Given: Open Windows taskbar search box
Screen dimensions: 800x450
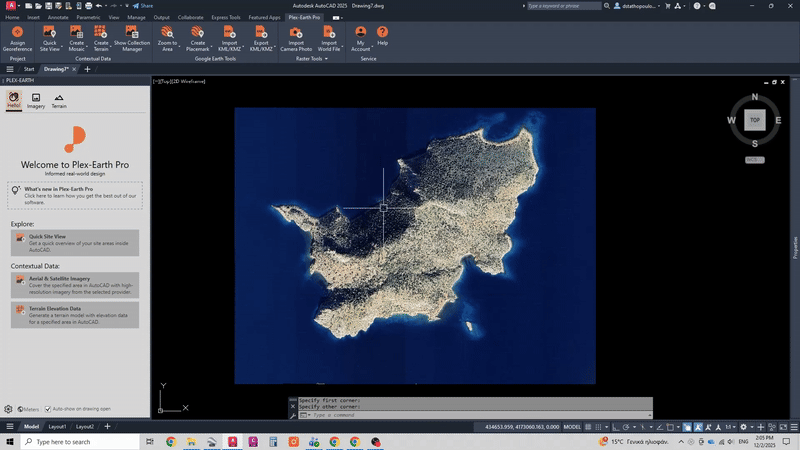Looking at the screenshot, I should click(x=80, y=442).
